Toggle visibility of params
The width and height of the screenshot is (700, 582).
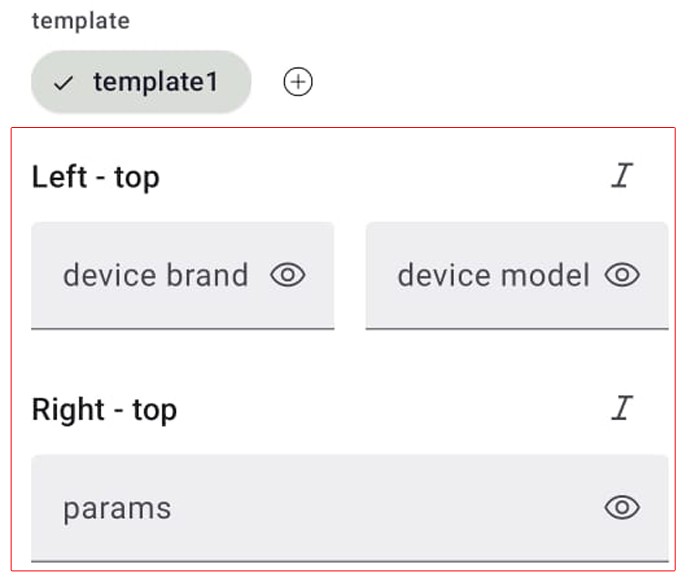pyautogui.click(x=622, y=507)
